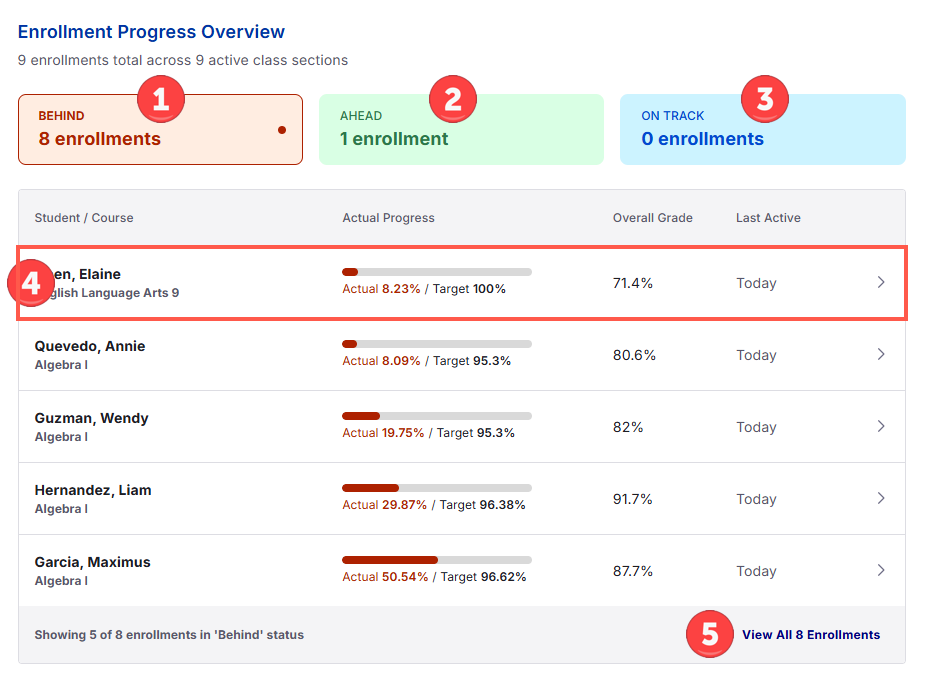Click the Actual 19.75% / Target 95.3% text
This screenshot has height=674, width=925.
428,433
